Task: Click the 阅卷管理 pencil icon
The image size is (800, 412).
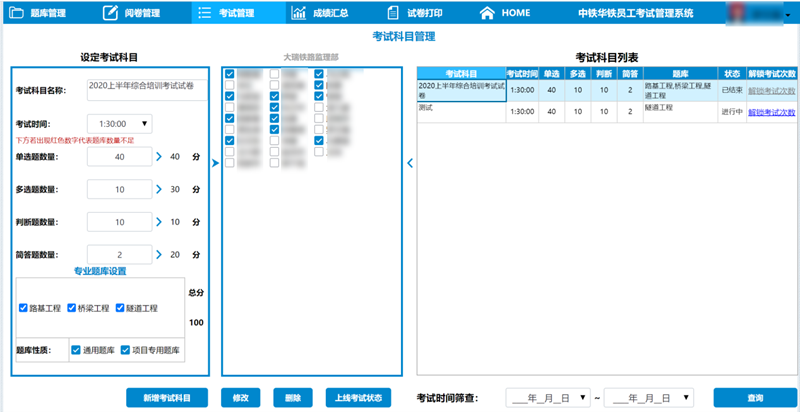Action: tap(109, 13)
